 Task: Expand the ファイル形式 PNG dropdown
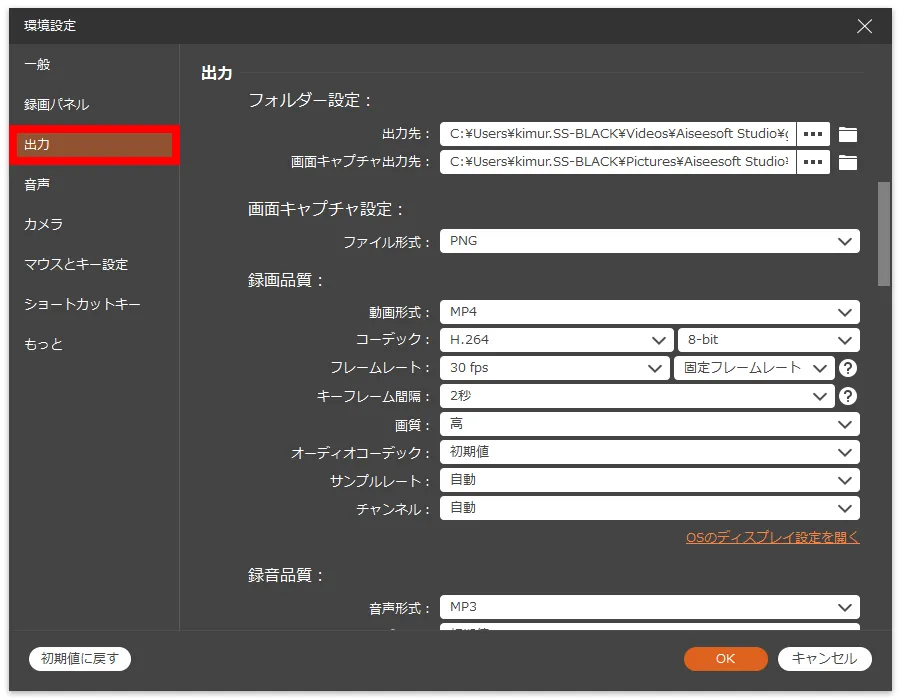649,241
